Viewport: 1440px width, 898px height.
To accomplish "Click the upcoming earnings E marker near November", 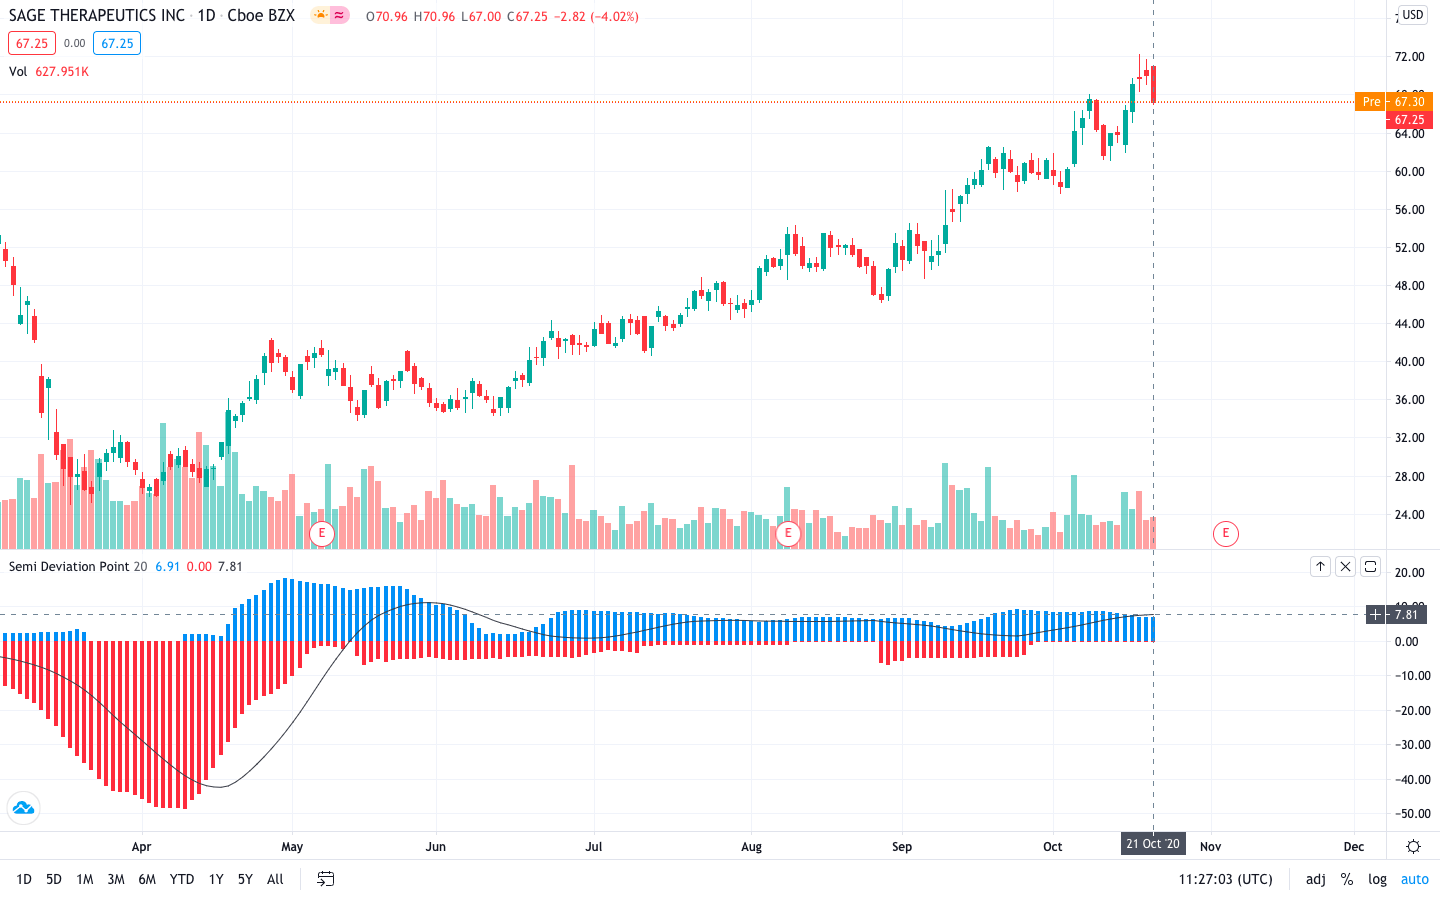I will click(1226, 533).
